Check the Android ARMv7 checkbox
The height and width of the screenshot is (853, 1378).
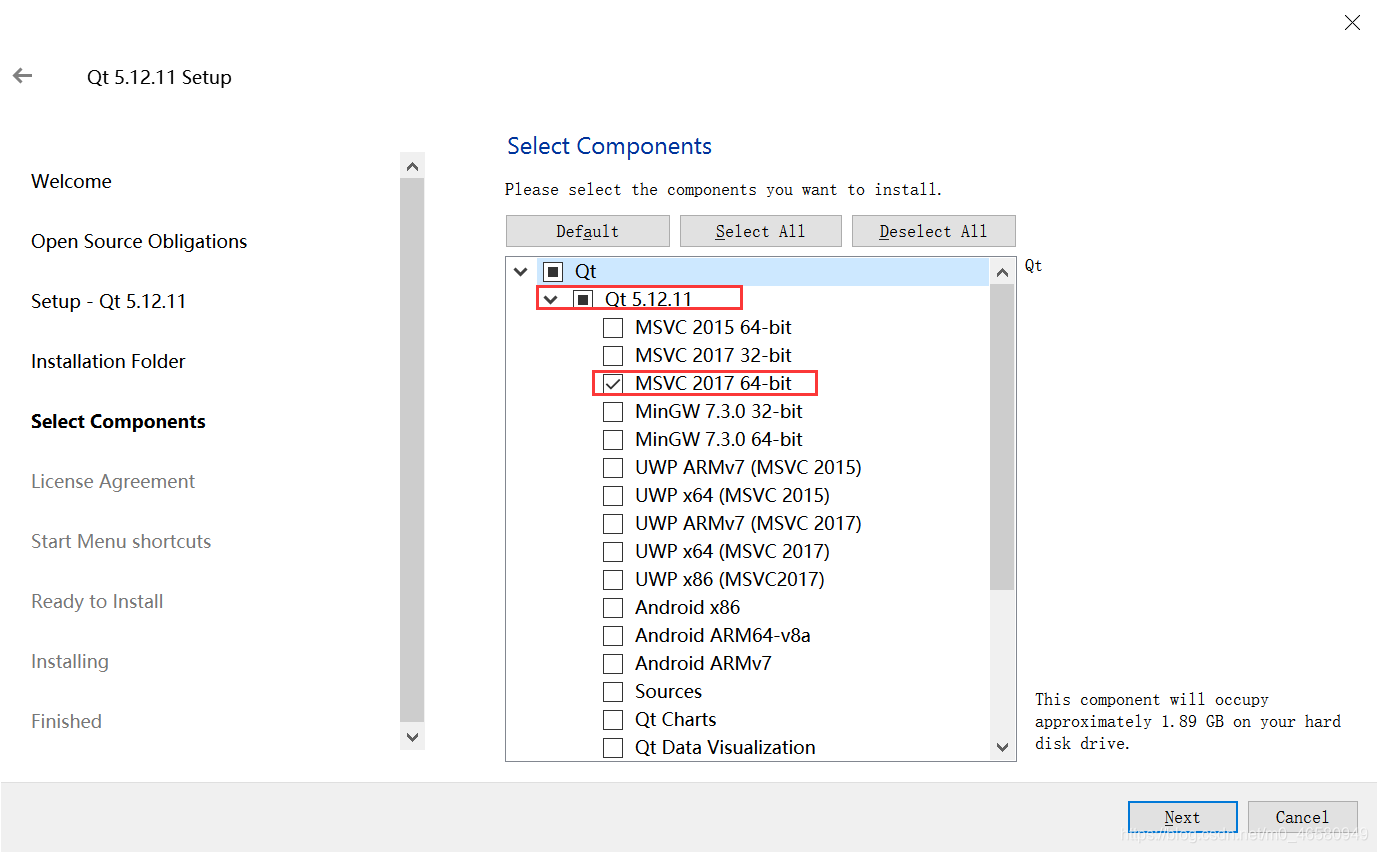[613, 663]
